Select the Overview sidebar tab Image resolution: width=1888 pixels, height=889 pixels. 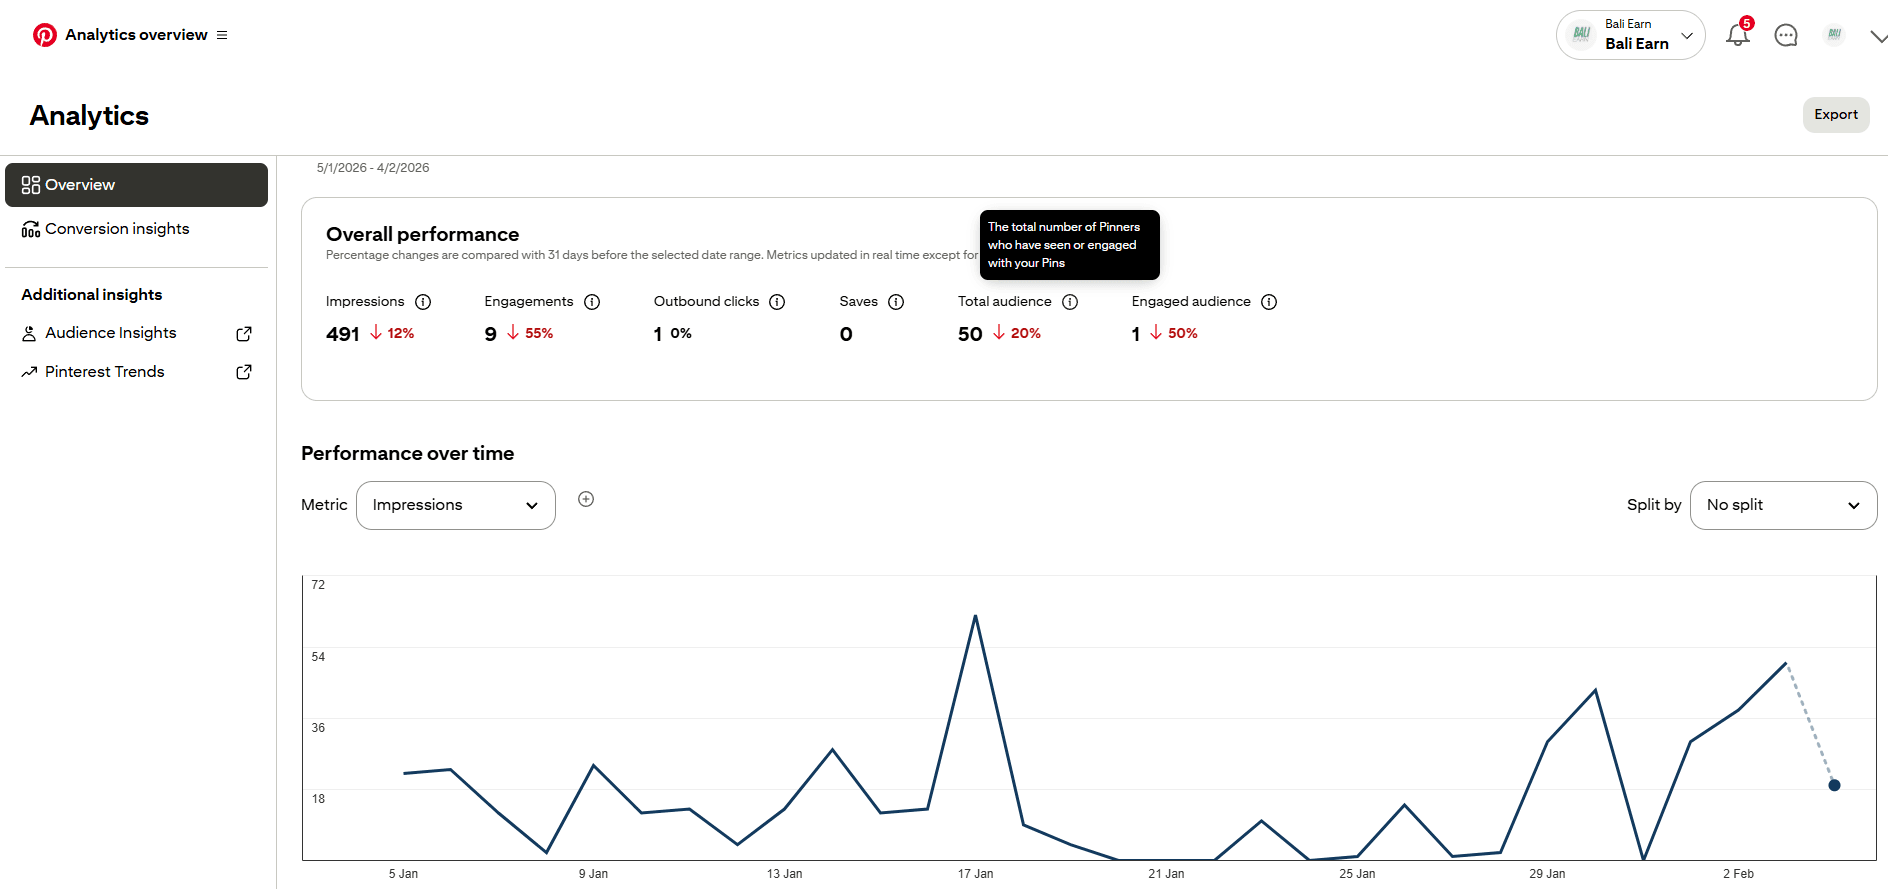[136, 185]
